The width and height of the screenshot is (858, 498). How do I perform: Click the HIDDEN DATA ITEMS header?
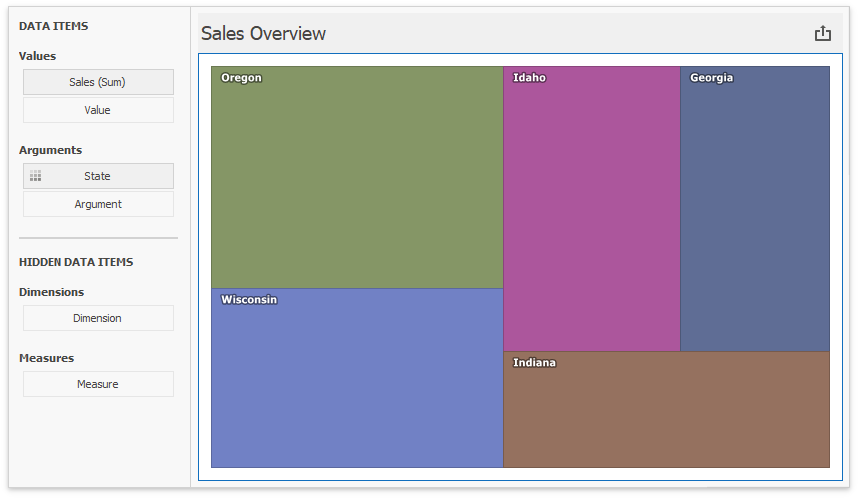pos(76,262)
